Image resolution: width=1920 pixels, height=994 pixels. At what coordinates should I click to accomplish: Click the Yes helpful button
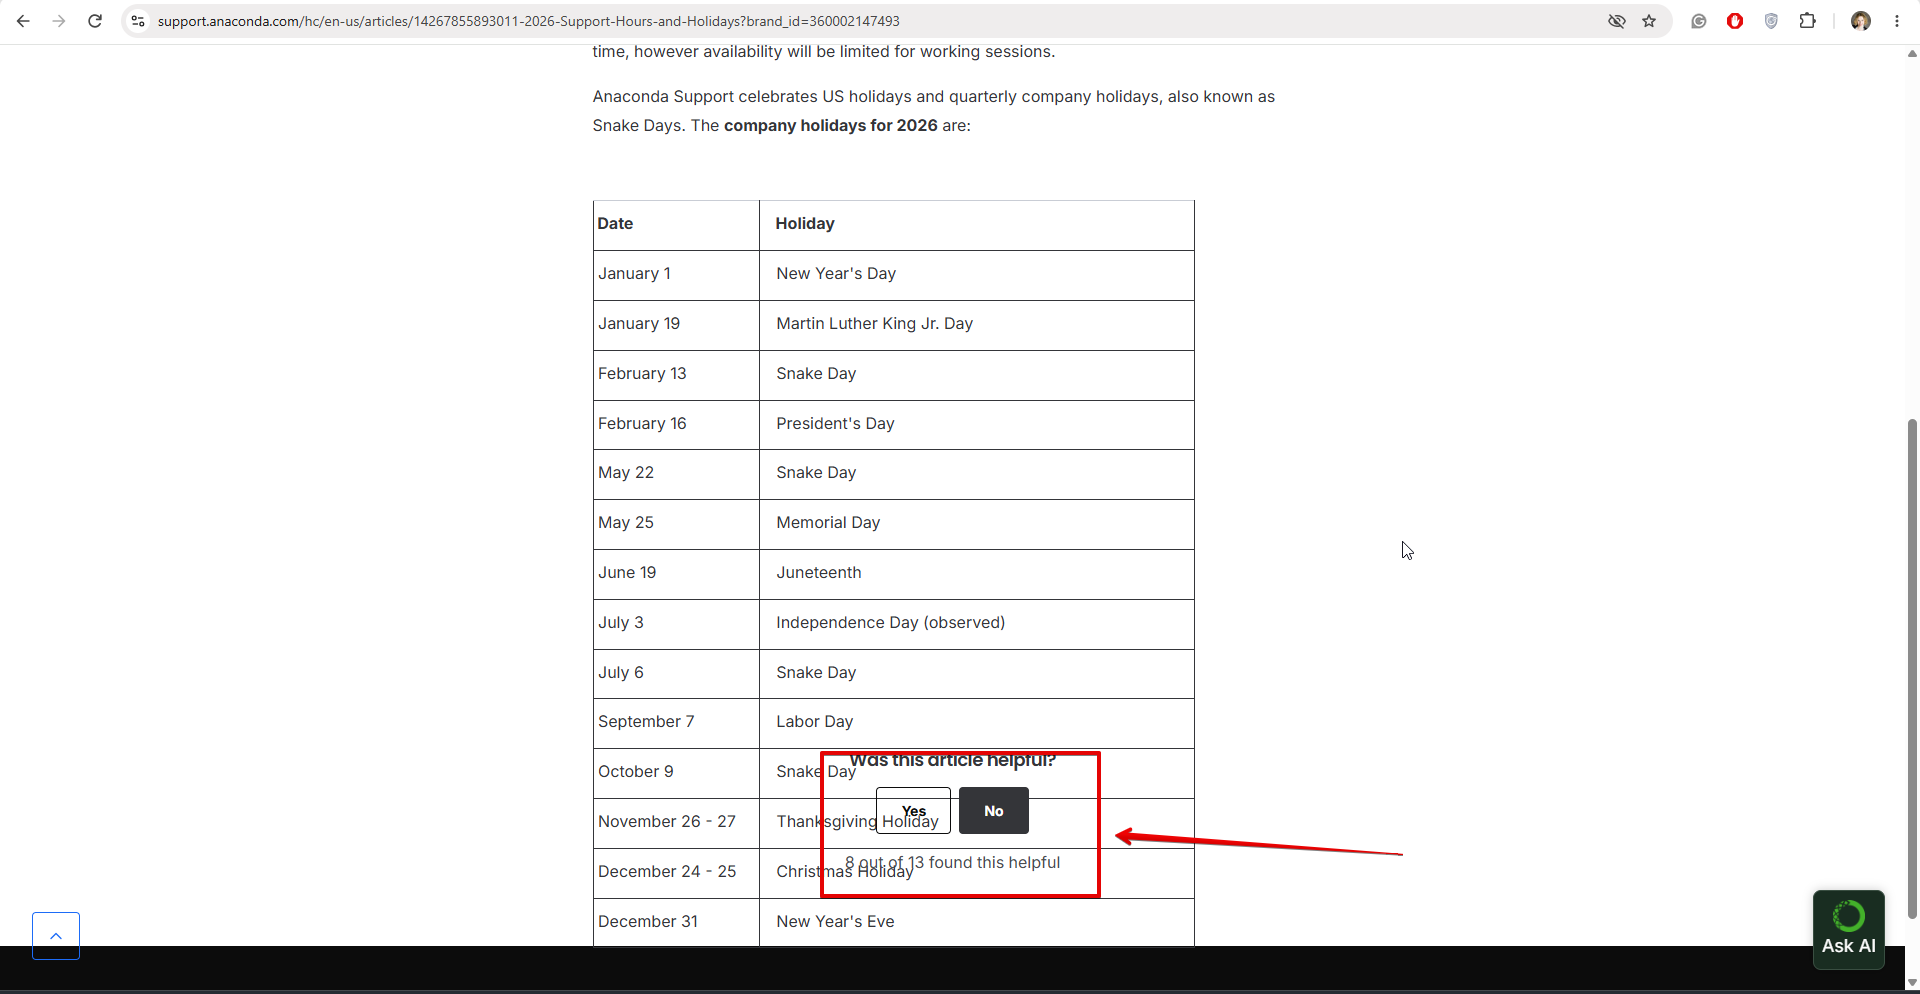[913, 811]
